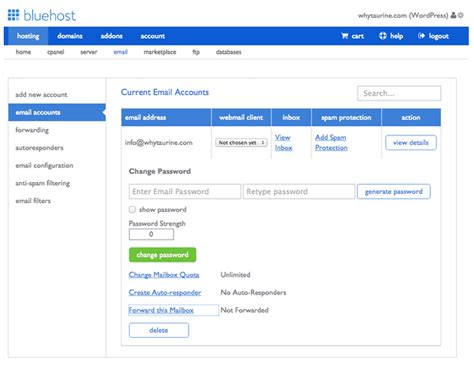Open 'anti-spam filtering' in sidebar
The height and width of the screenshot is (366, 474).
click(43, 183)
